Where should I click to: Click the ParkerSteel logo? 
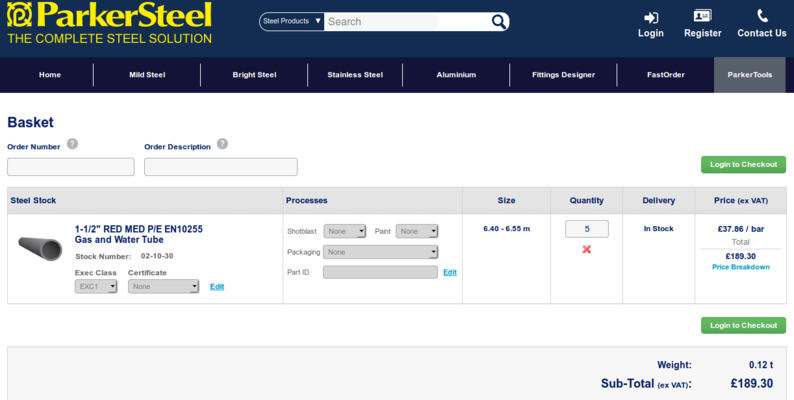coord(109,23)
